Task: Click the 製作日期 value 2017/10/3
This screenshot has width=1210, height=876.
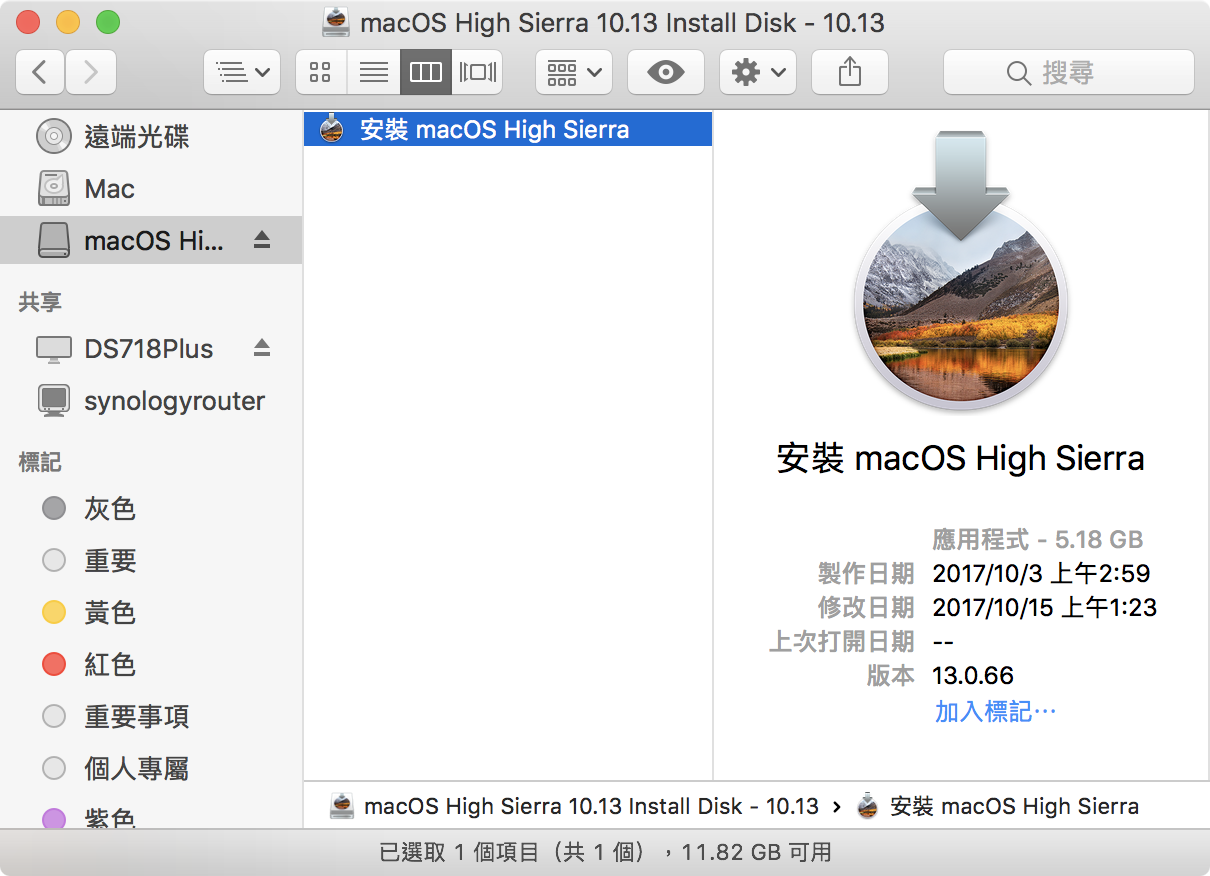Action: pyautogui.click(x=1041, y=573)
